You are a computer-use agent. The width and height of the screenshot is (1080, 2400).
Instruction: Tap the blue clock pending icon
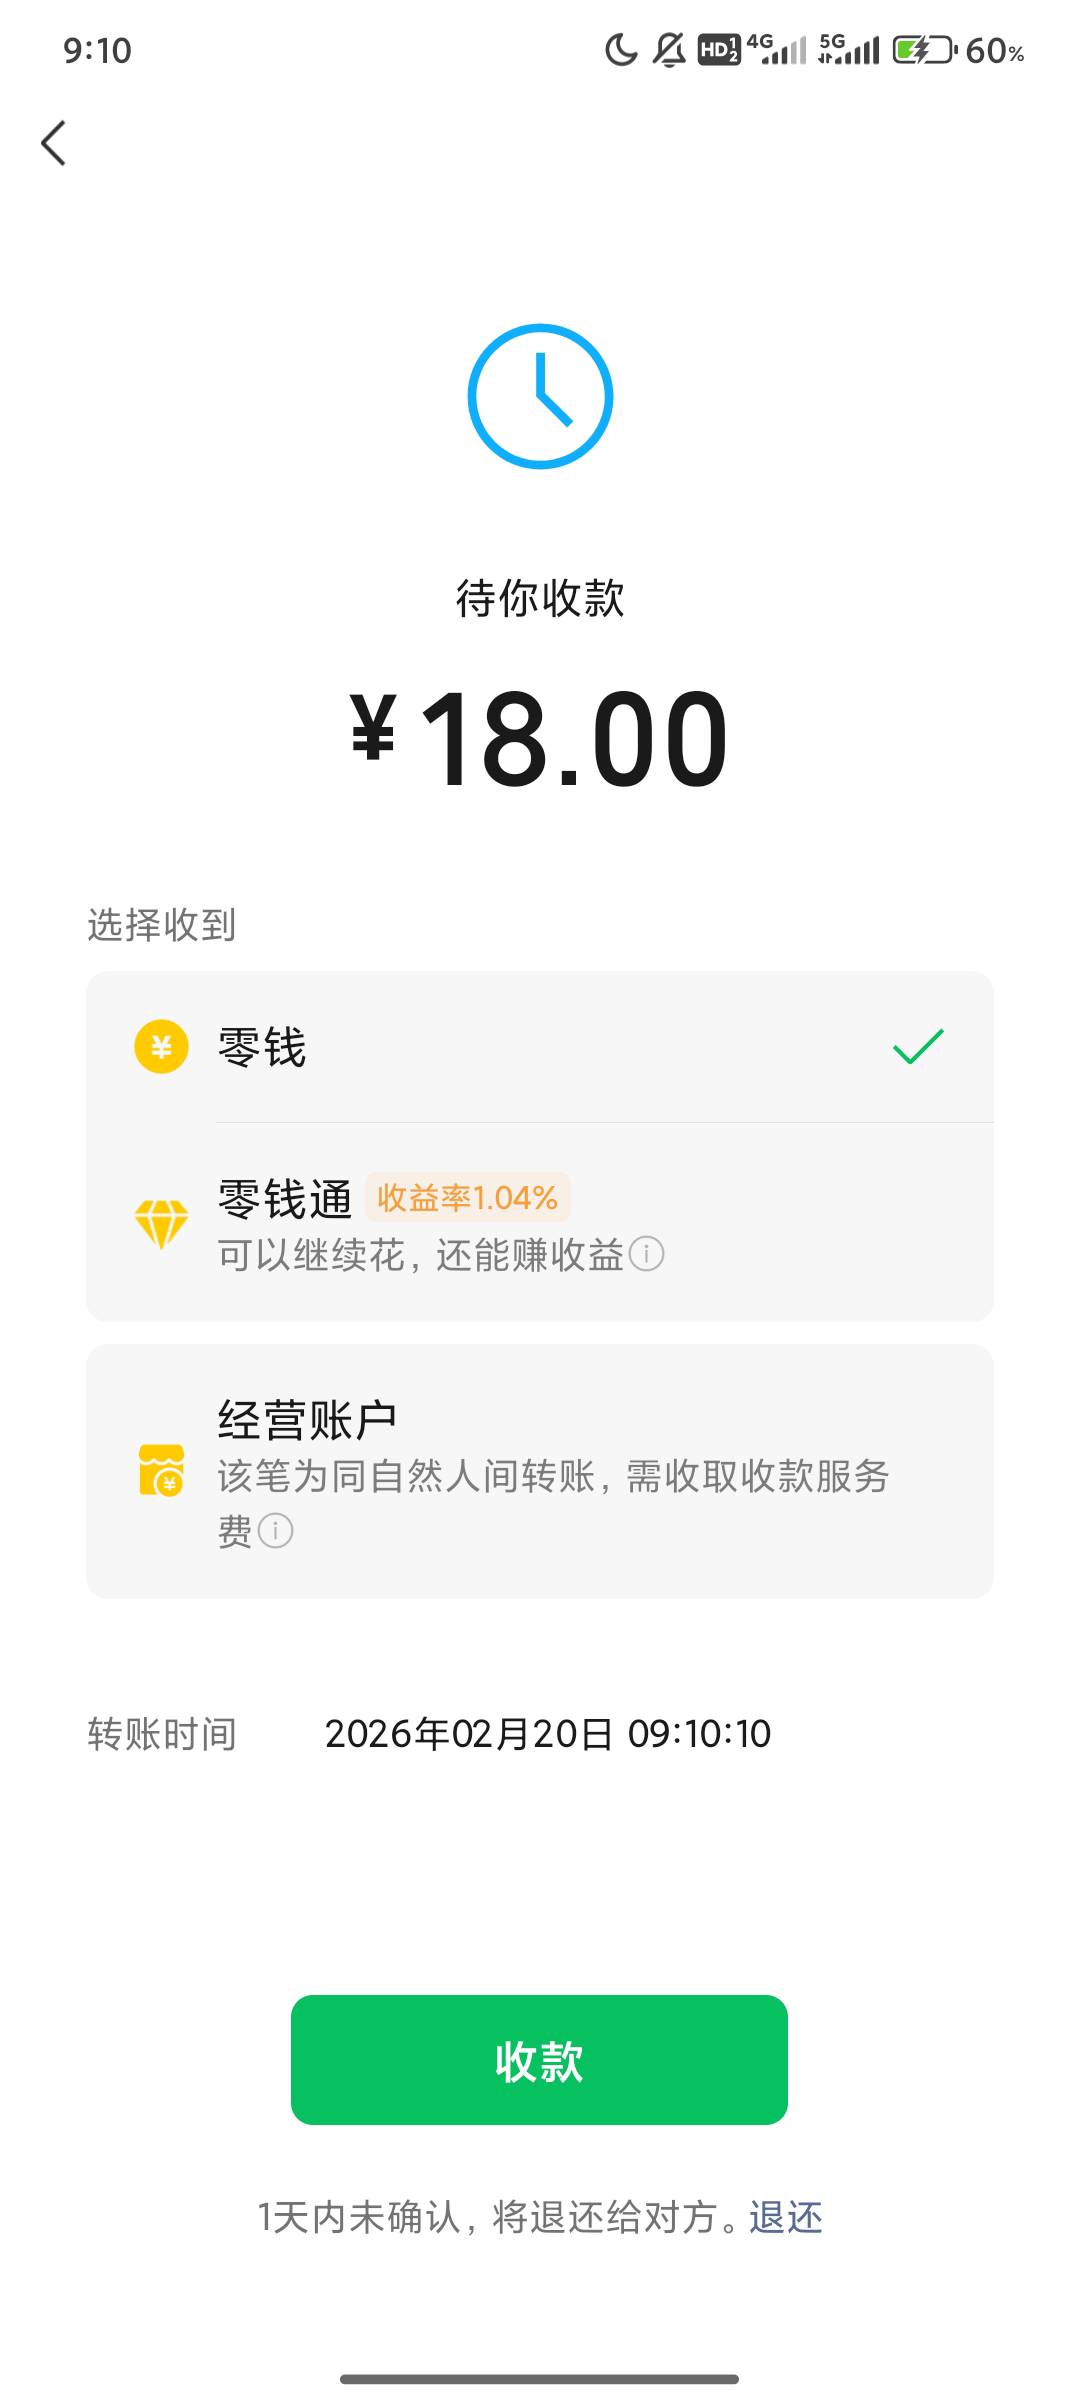point(540,396)
